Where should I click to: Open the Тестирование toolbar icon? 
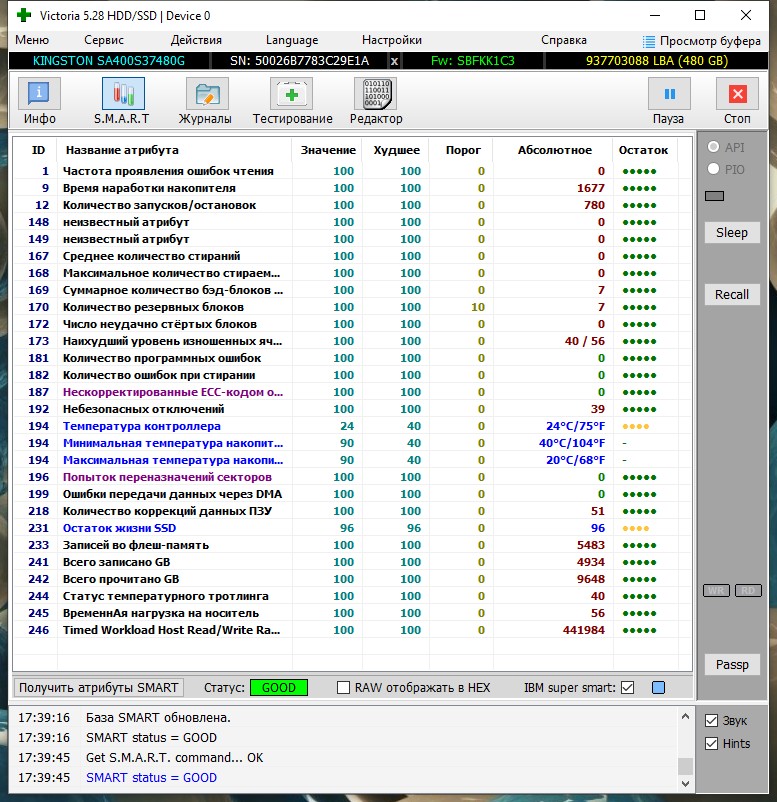[291, 94]
